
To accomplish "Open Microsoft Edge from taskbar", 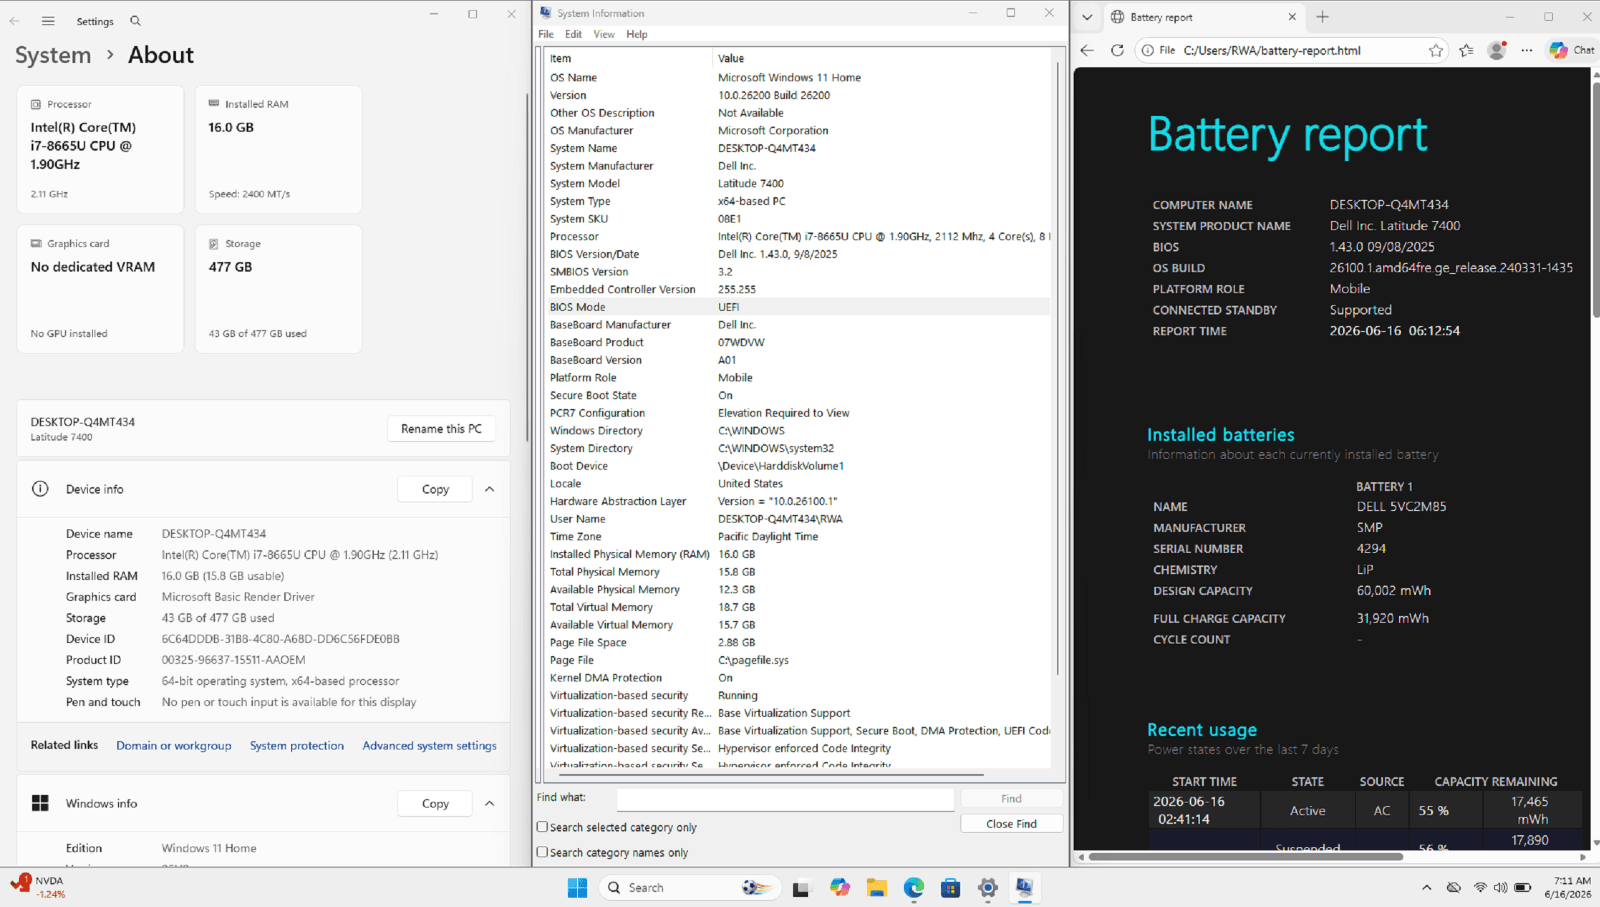I will (x=914, y=888).
